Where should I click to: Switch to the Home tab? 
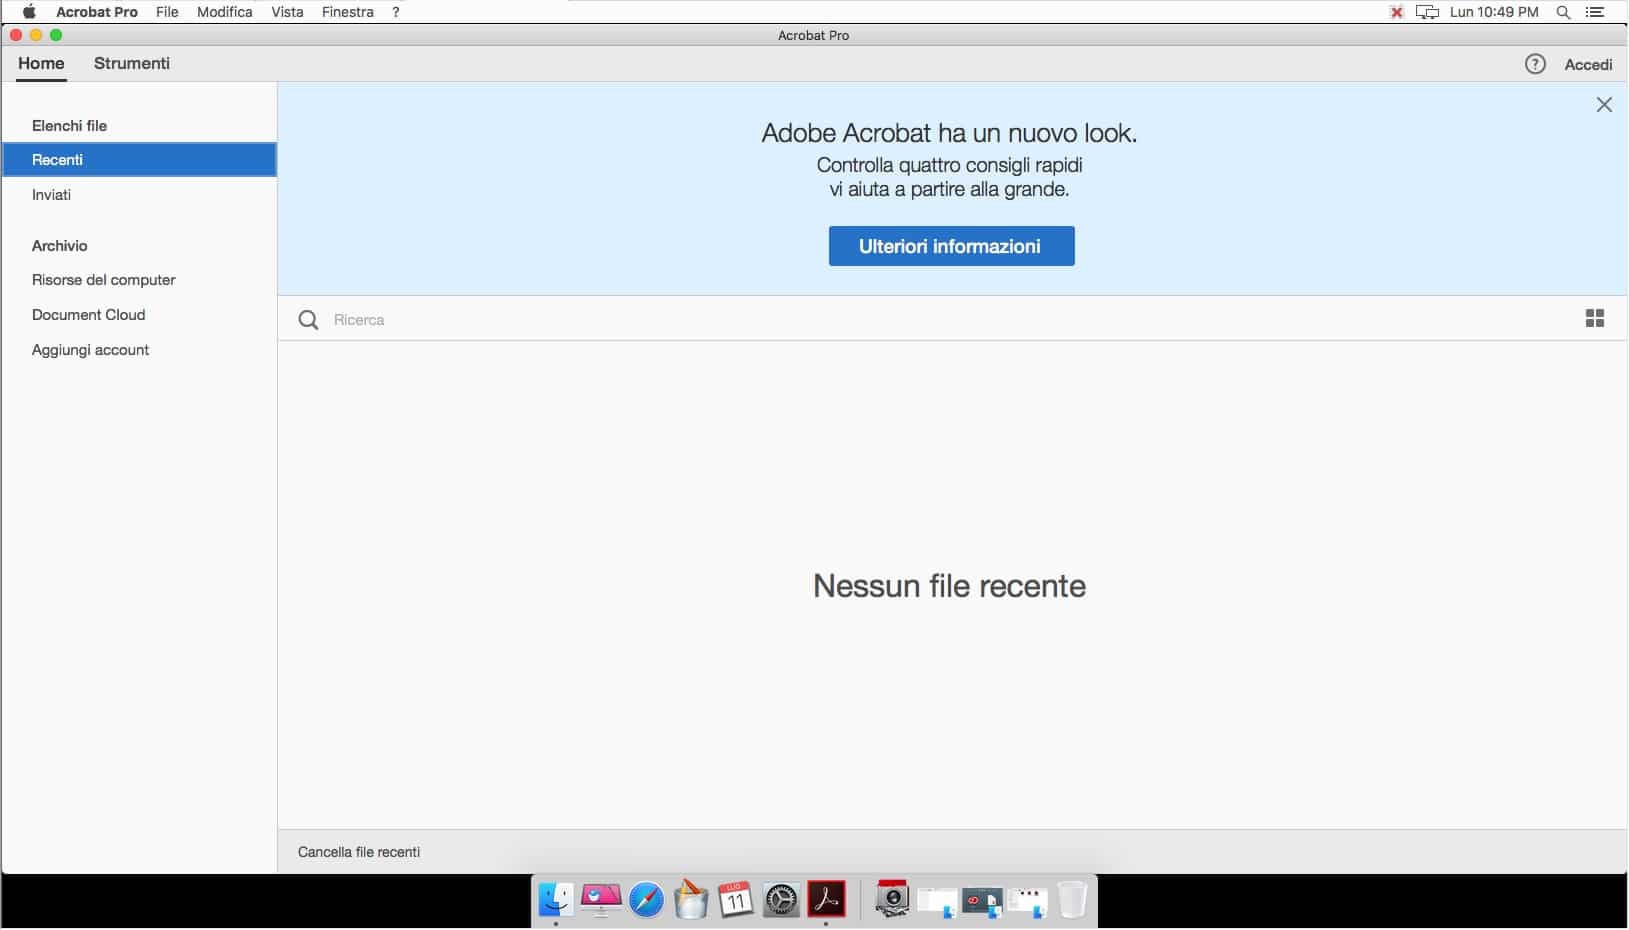41,63
